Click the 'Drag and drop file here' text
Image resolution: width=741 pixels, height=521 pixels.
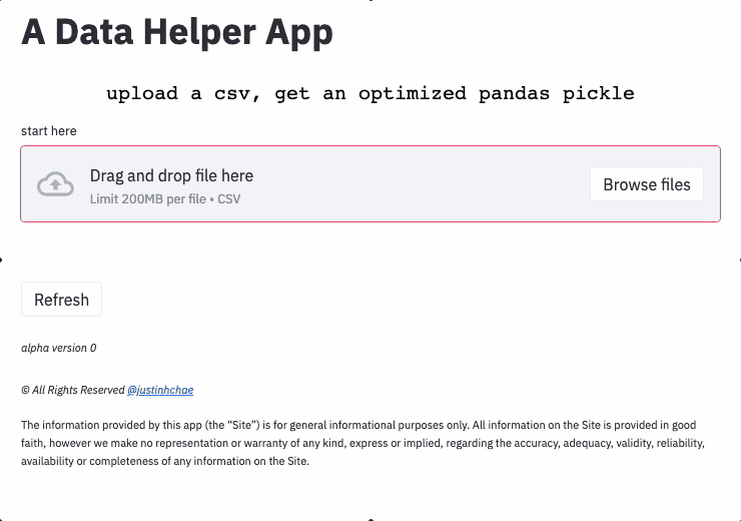(171, 176)
